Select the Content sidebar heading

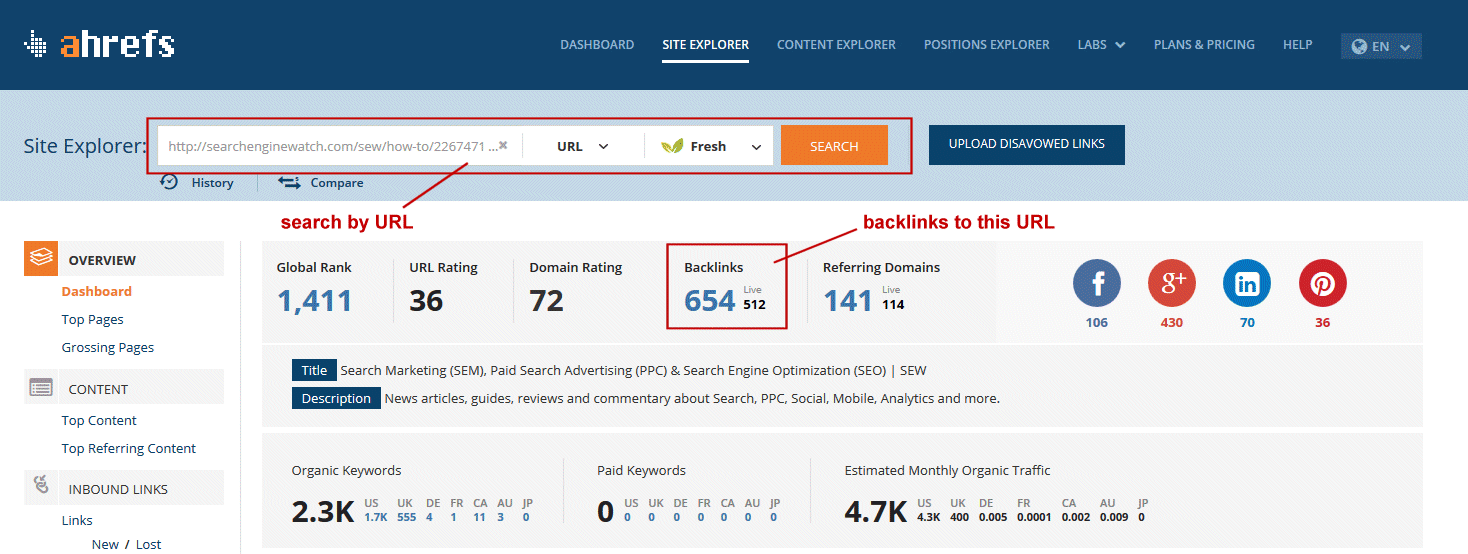click(98, 389)
